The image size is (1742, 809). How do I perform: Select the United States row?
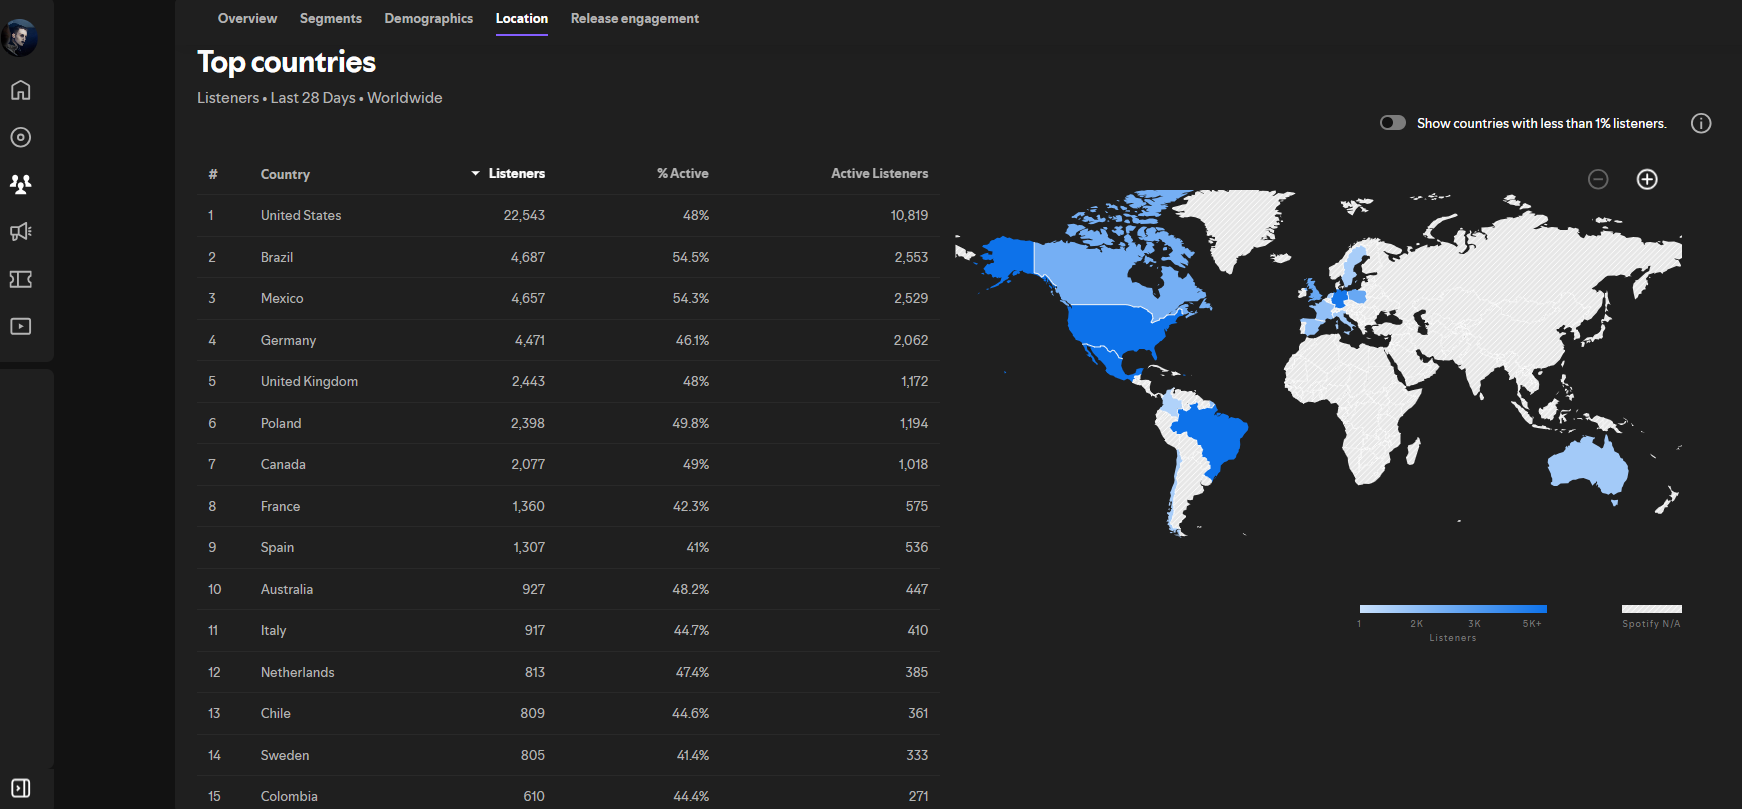tap(568, 216)
